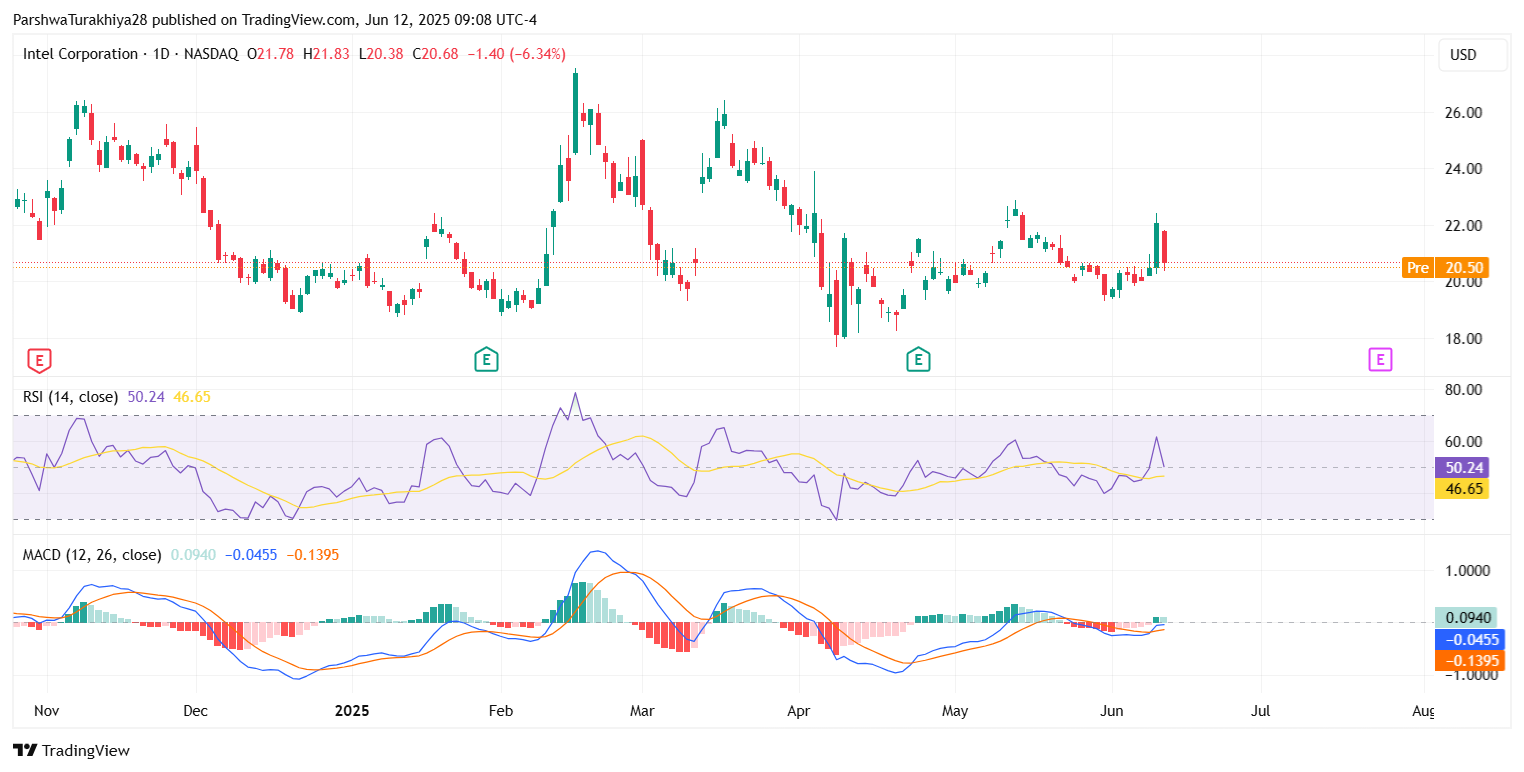Click the orange Pre market label
The image size is (1524, 772).
tap(1418, 268)
